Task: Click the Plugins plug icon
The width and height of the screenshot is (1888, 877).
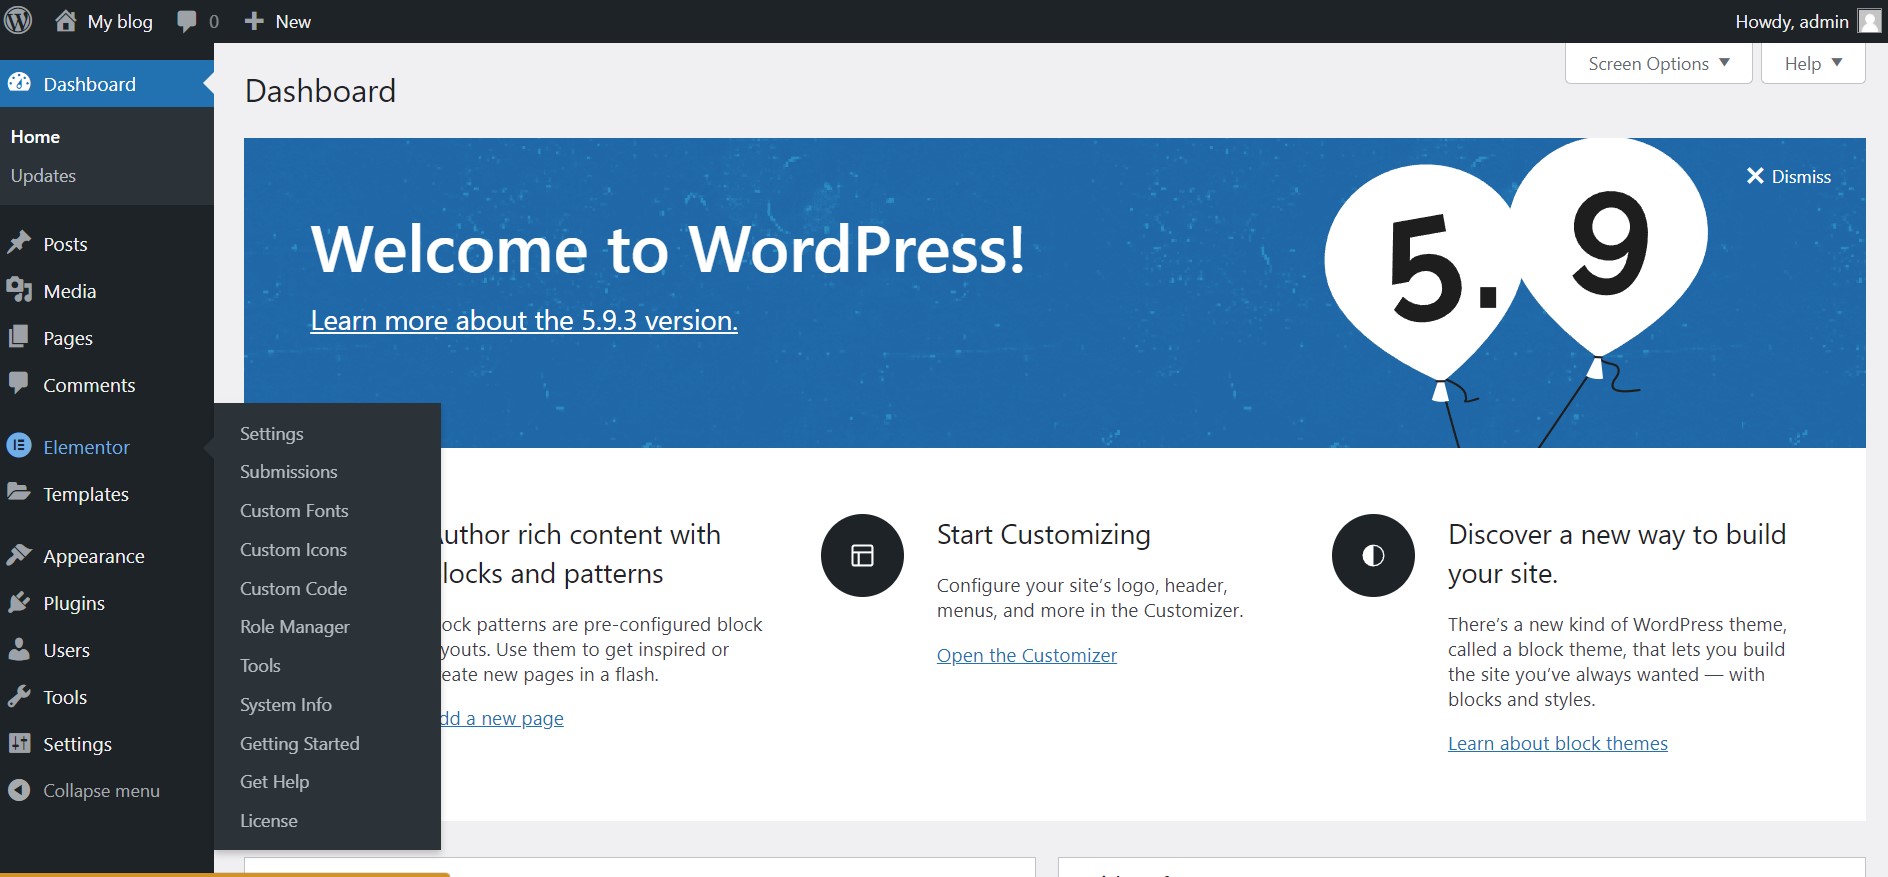Action: [19, 602]
